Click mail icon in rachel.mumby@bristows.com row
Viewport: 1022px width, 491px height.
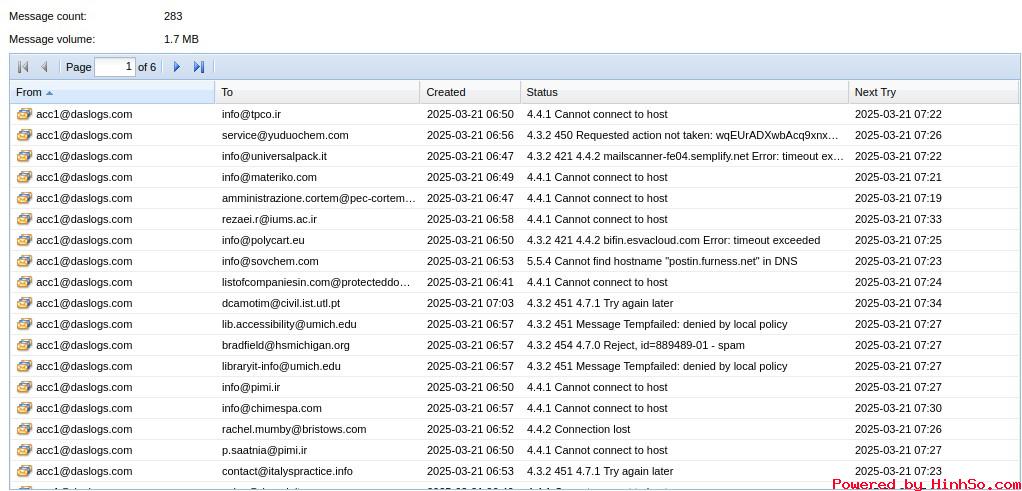pos(24,429)
